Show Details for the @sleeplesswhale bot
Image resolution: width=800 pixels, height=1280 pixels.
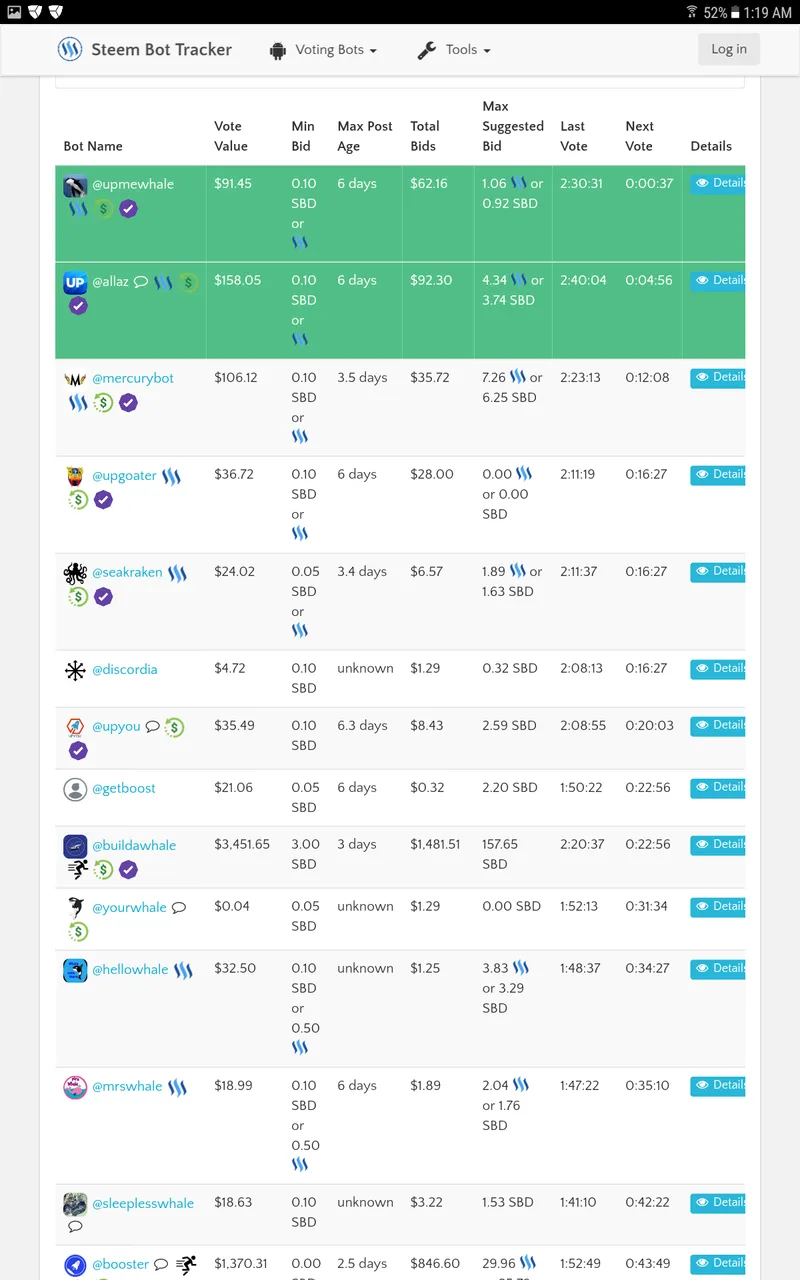tap(718, 1203)
